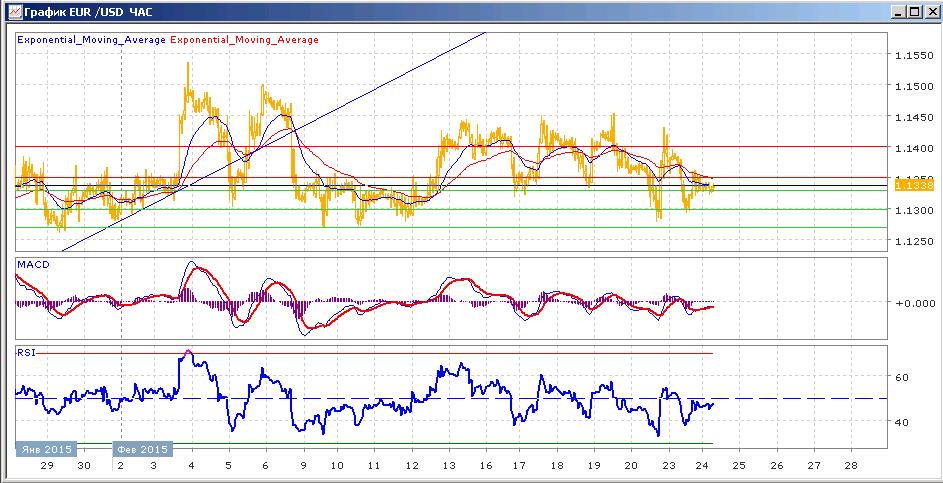Click the current price tag 1.1338
The height and width of the screenshot is (483, 943).
click(914, 186)
